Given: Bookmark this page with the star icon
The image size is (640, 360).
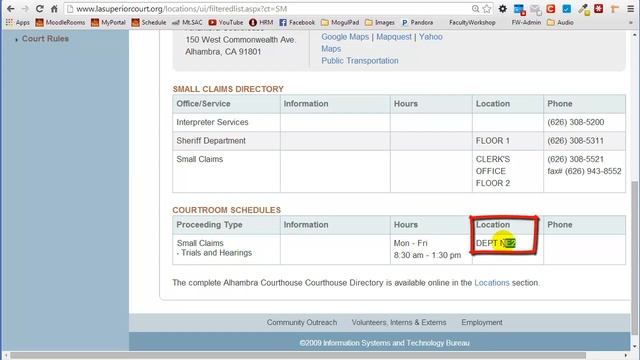Looking at the screenshot, I should tap(487, 9).
